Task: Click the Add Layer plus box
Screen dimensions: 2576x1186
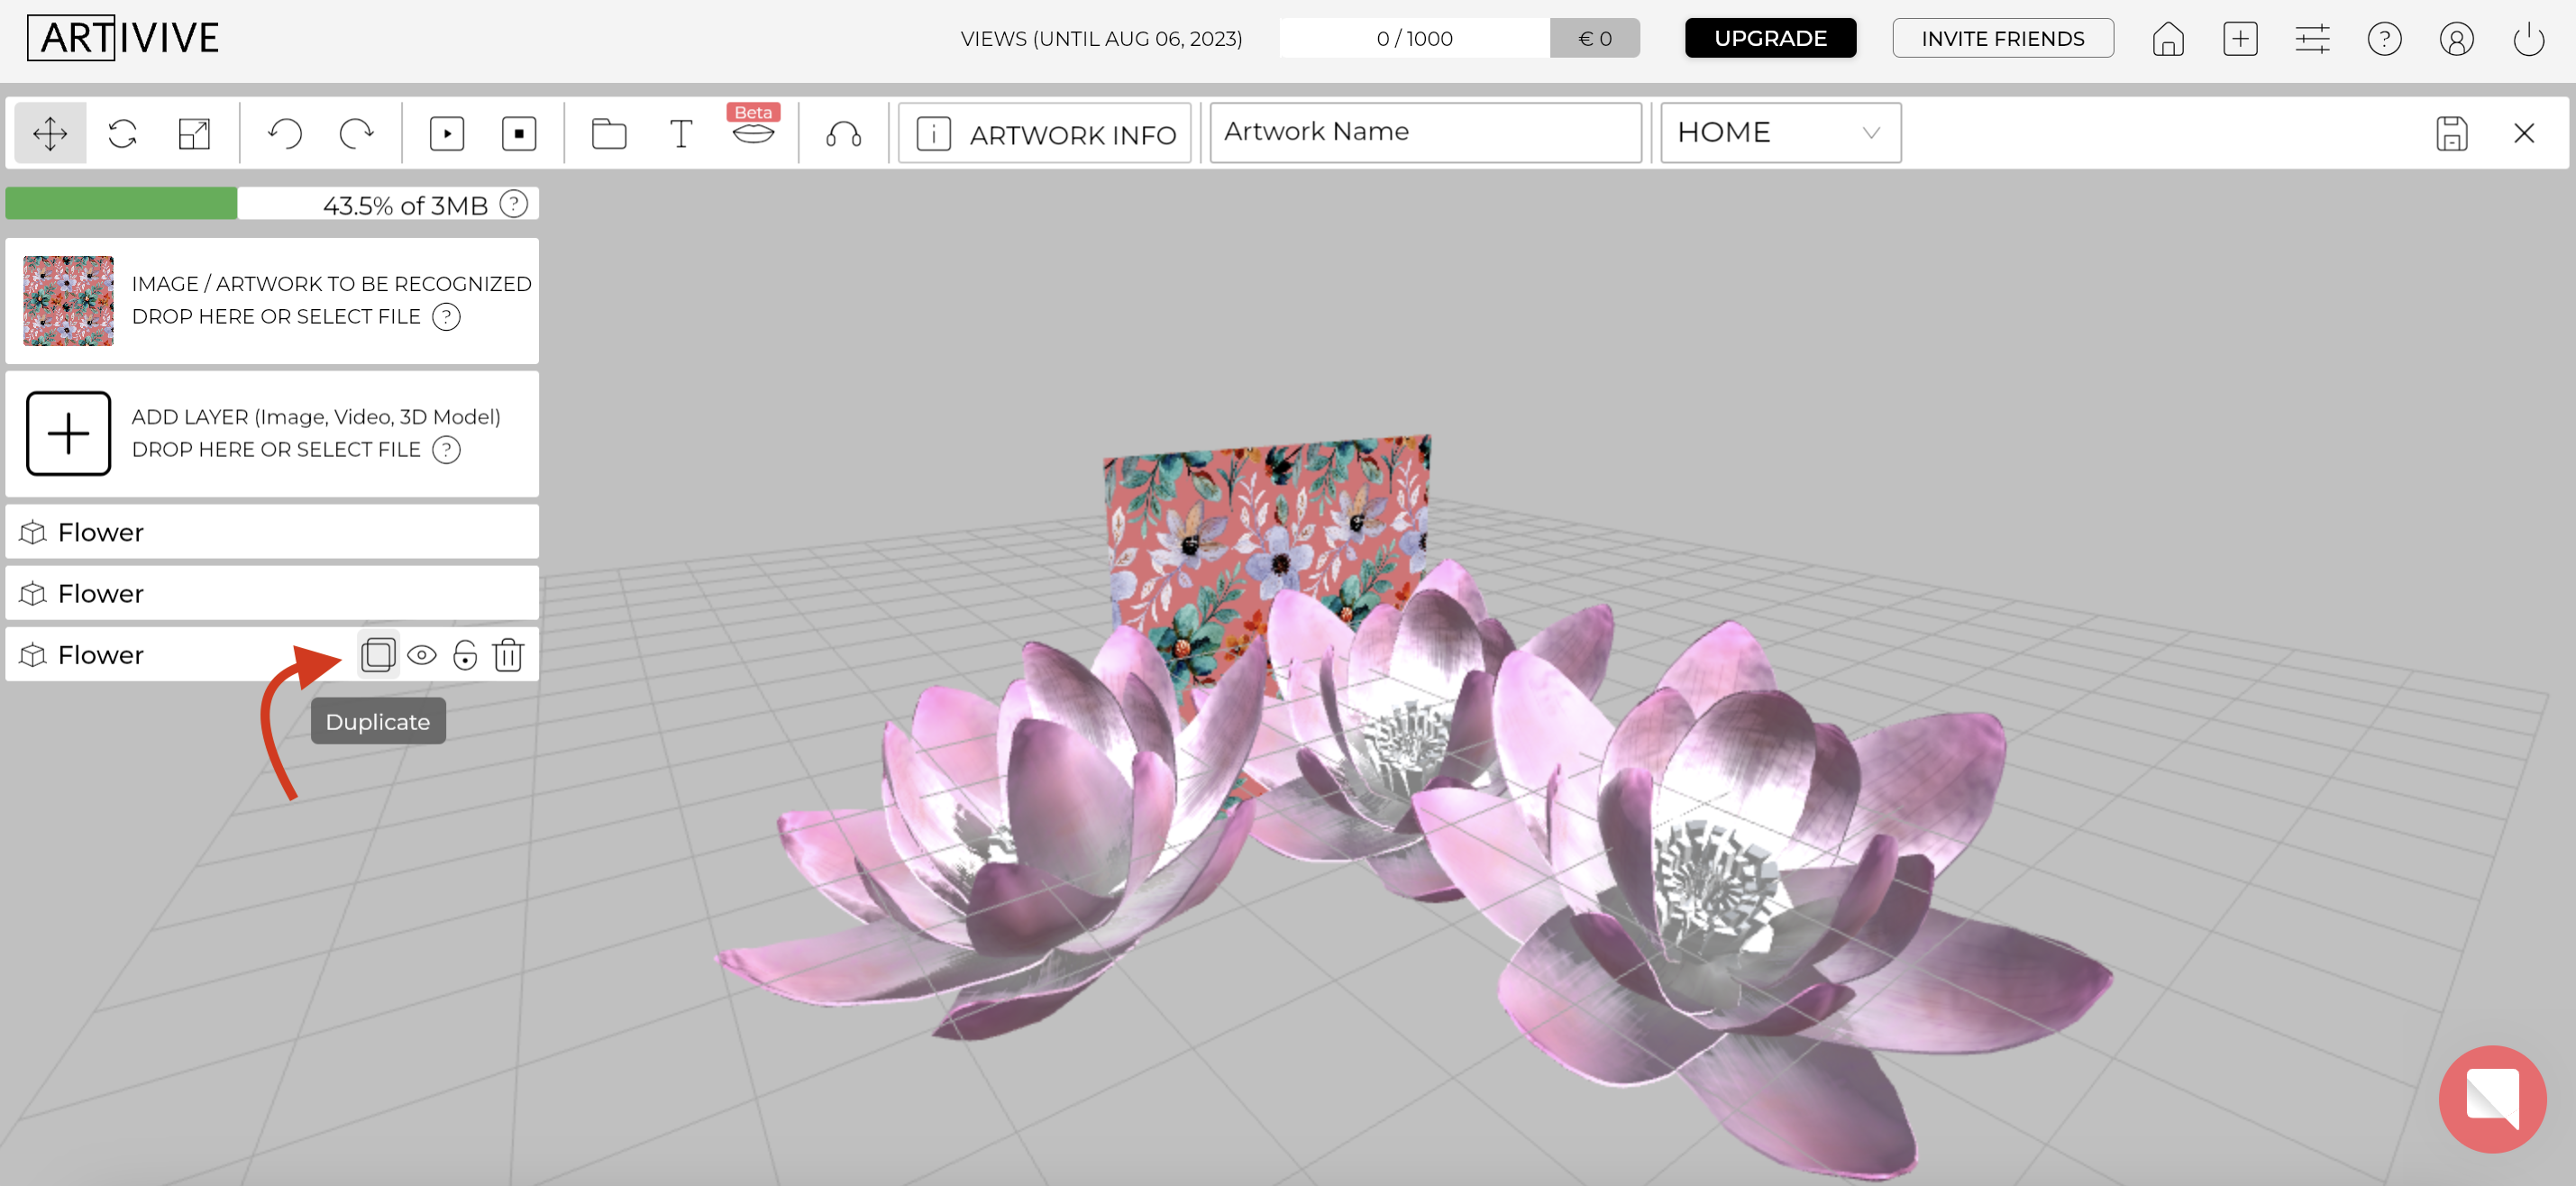Action: pos(68,433)
